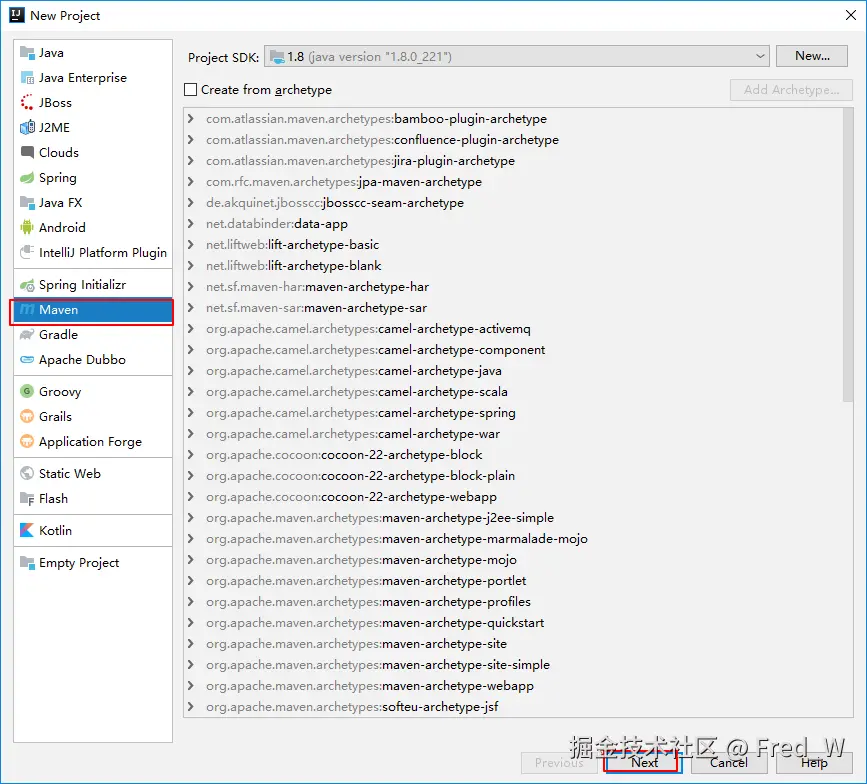Viewport: 867px width, 784px height.
Task: Expand camel-archetype-spring entry
Action: click(191, 412)
